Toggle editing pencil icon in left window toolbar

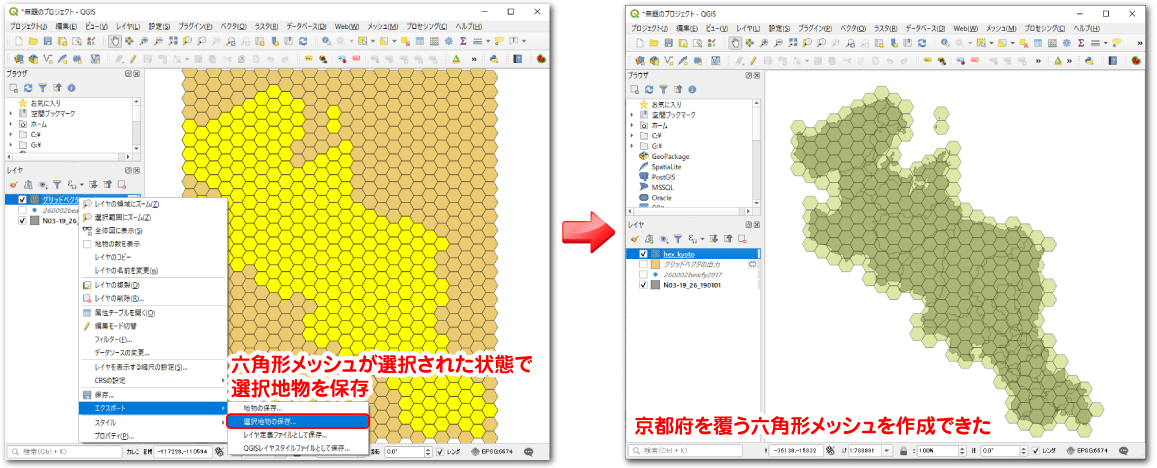tap(134, 58)
